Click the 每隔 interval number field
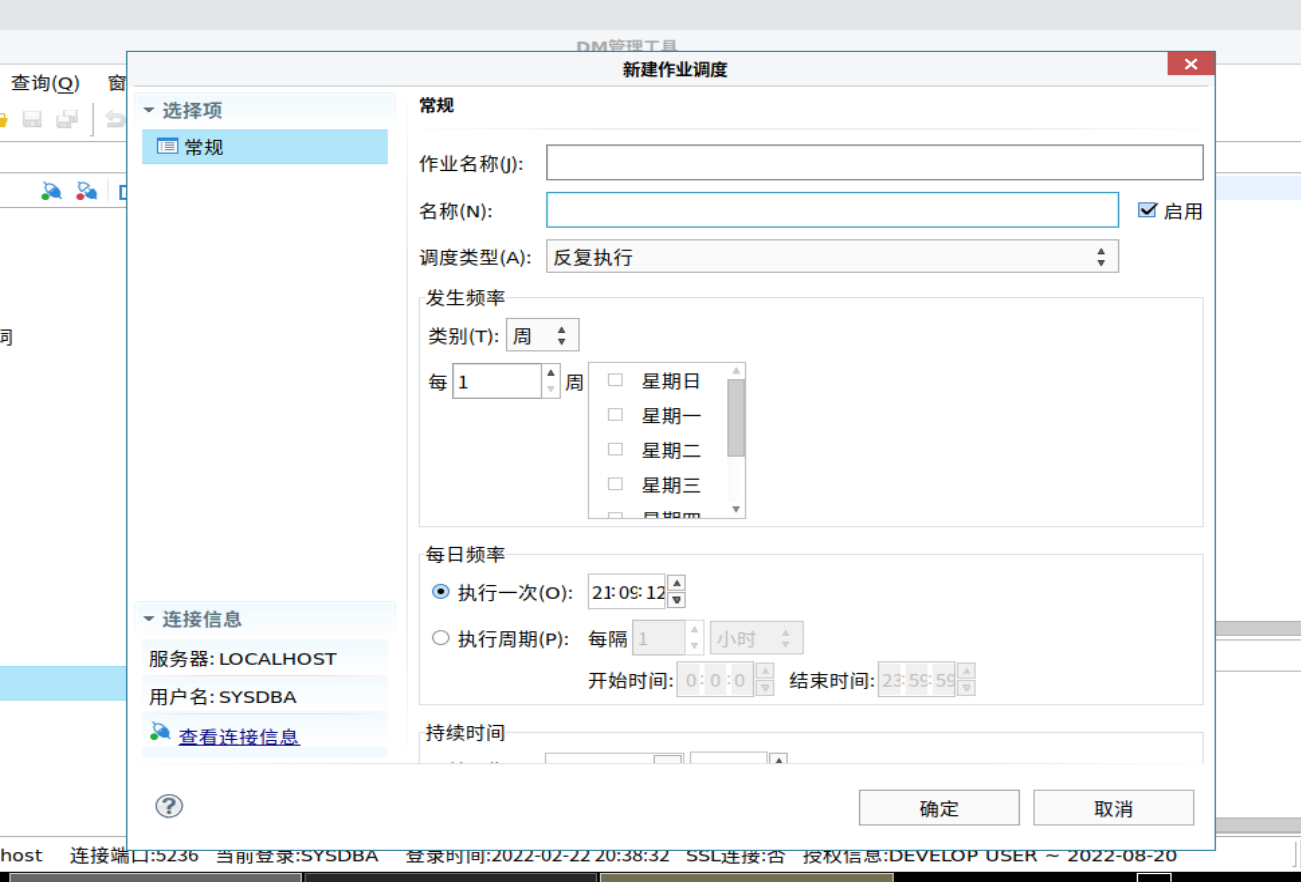The image size is (1301, 882). point(660,638)
